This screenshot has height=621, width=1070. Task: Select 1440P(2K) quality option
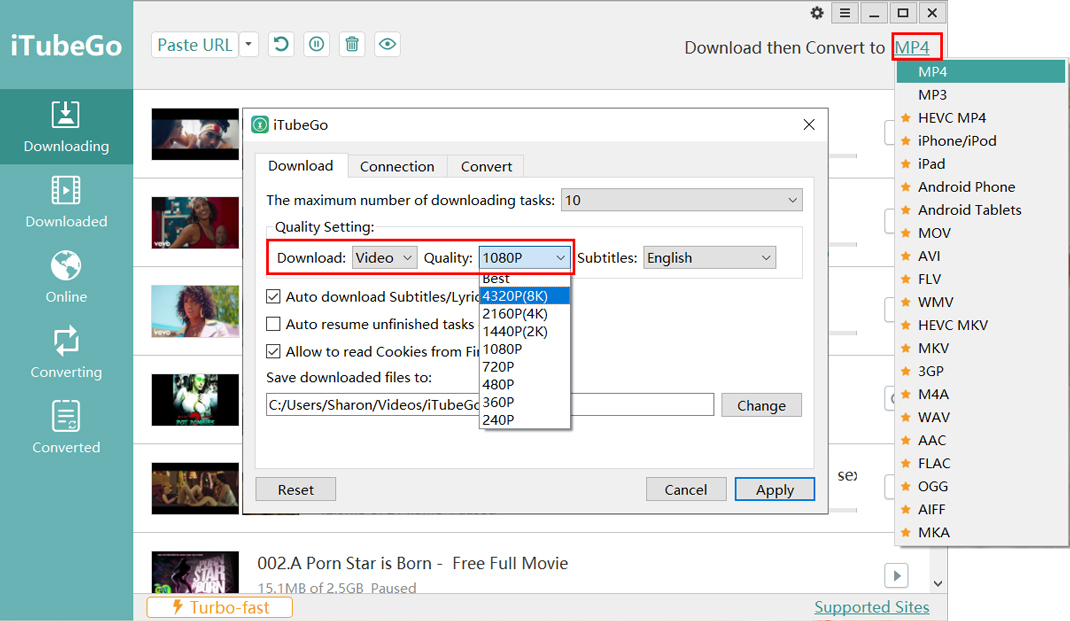click(524, 332)
